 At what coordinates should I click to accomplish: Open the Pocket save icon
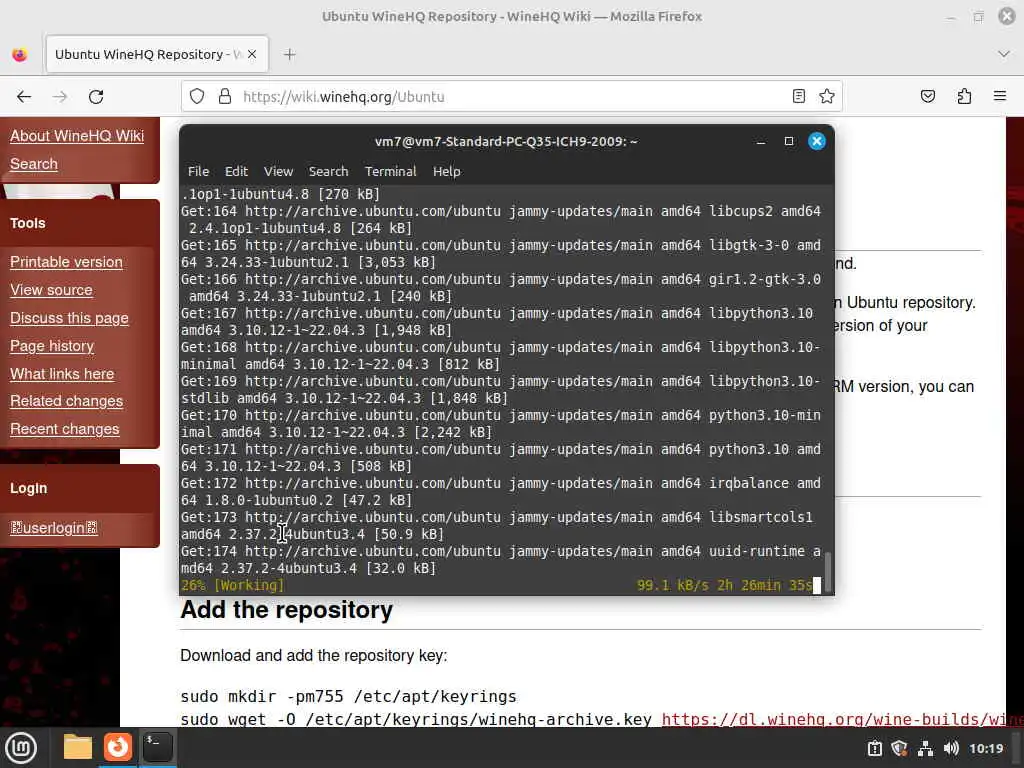927,97
